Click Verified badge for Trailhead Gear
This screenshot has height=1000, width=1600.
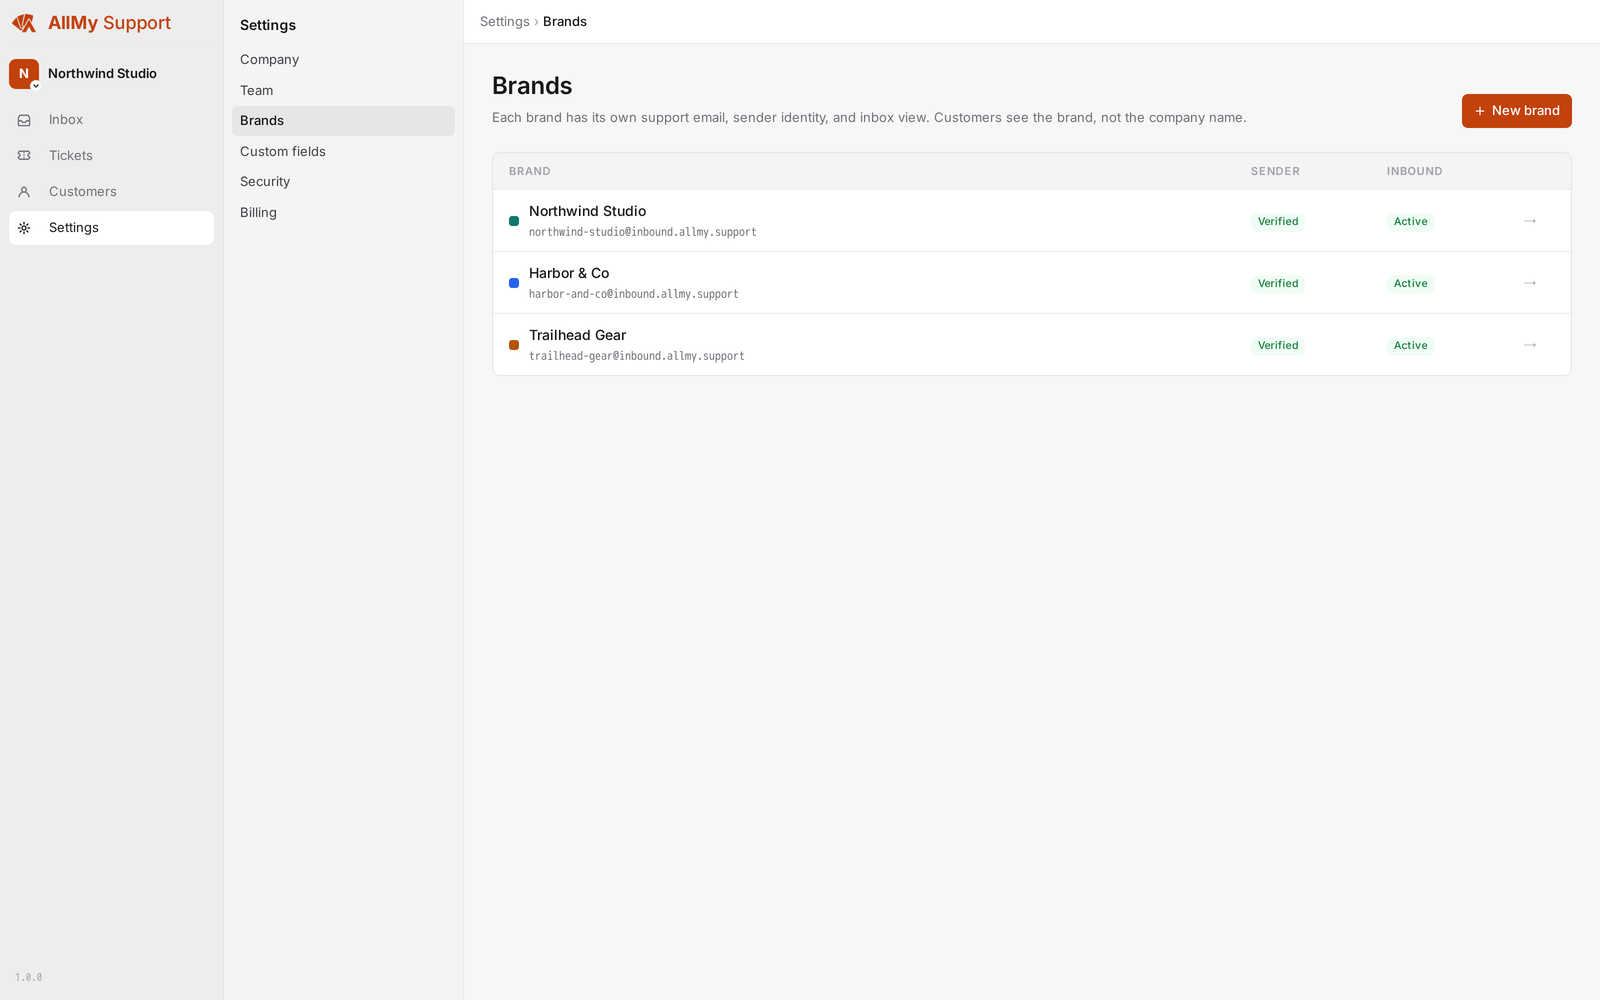point(1278,346)
